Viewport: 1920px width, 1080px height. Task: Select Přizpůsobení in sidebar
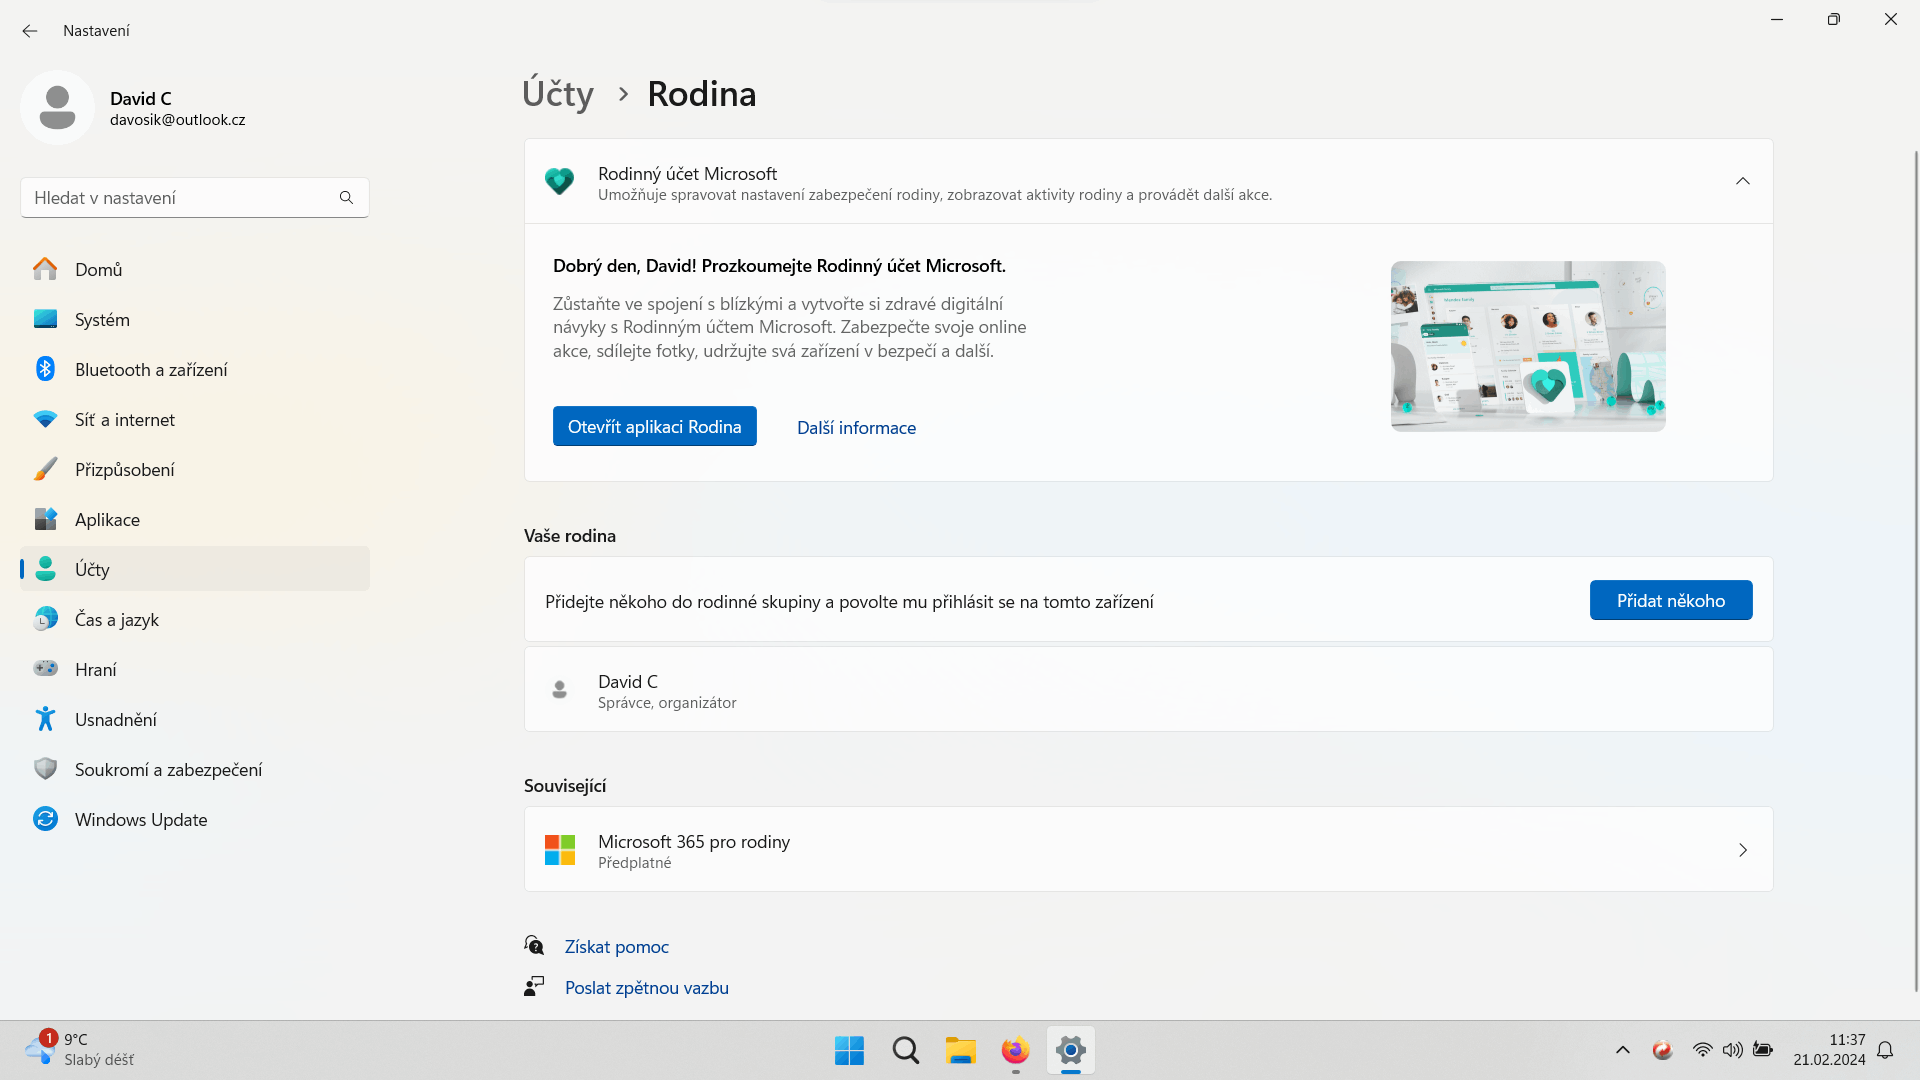coord(125,470)
